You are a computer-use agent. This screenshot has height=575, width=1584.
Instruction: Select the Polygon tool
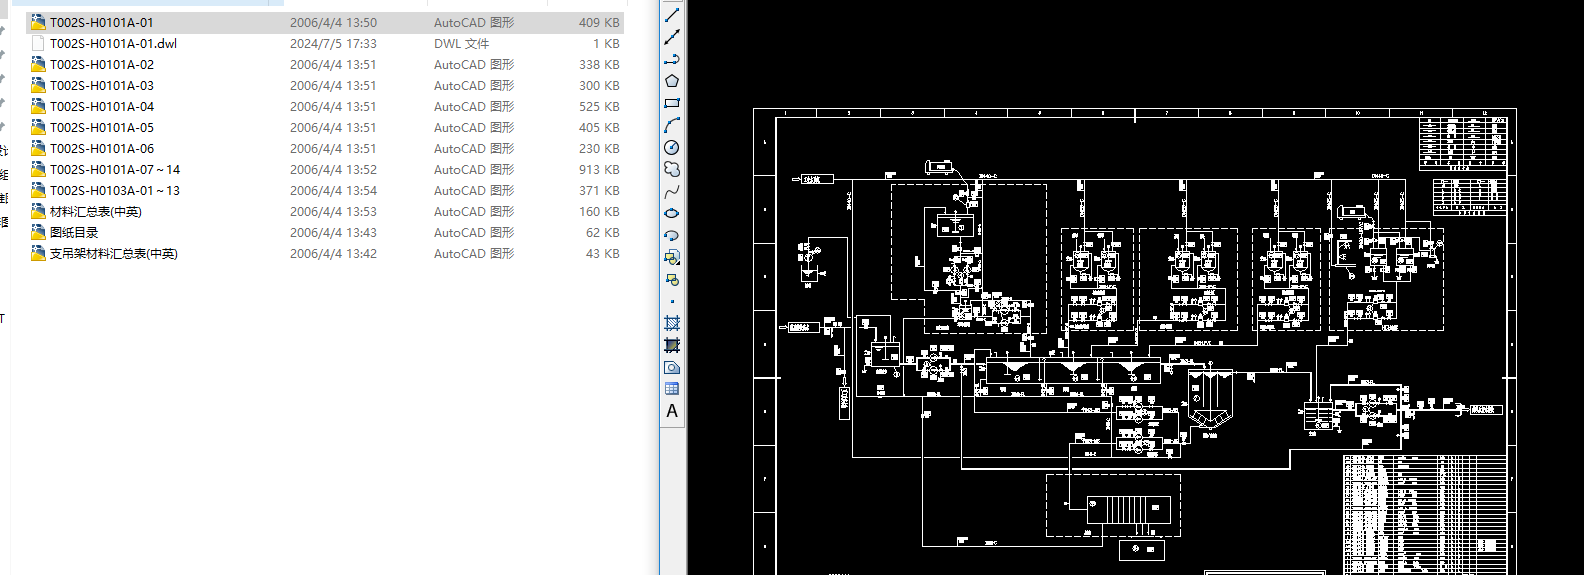point(672,81)
